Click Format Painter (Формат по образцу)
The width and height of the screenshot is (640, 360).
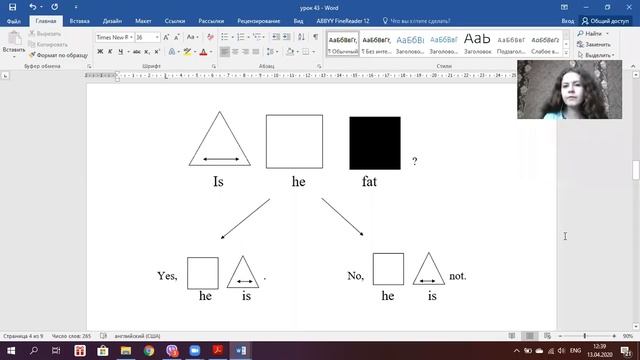[58, 55]
